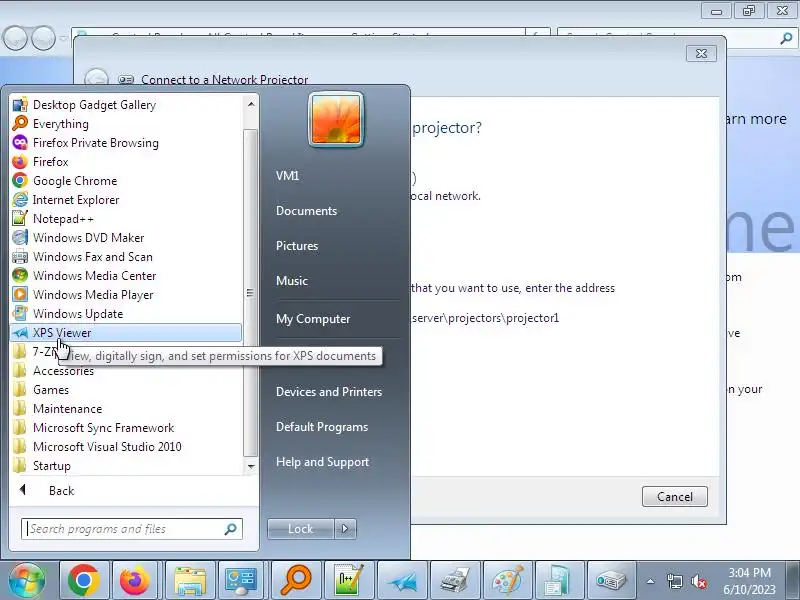Screen dimensions: 800x600
Task: Open Notepad++ from the taskbar
Action: click(x=349, y=580)
